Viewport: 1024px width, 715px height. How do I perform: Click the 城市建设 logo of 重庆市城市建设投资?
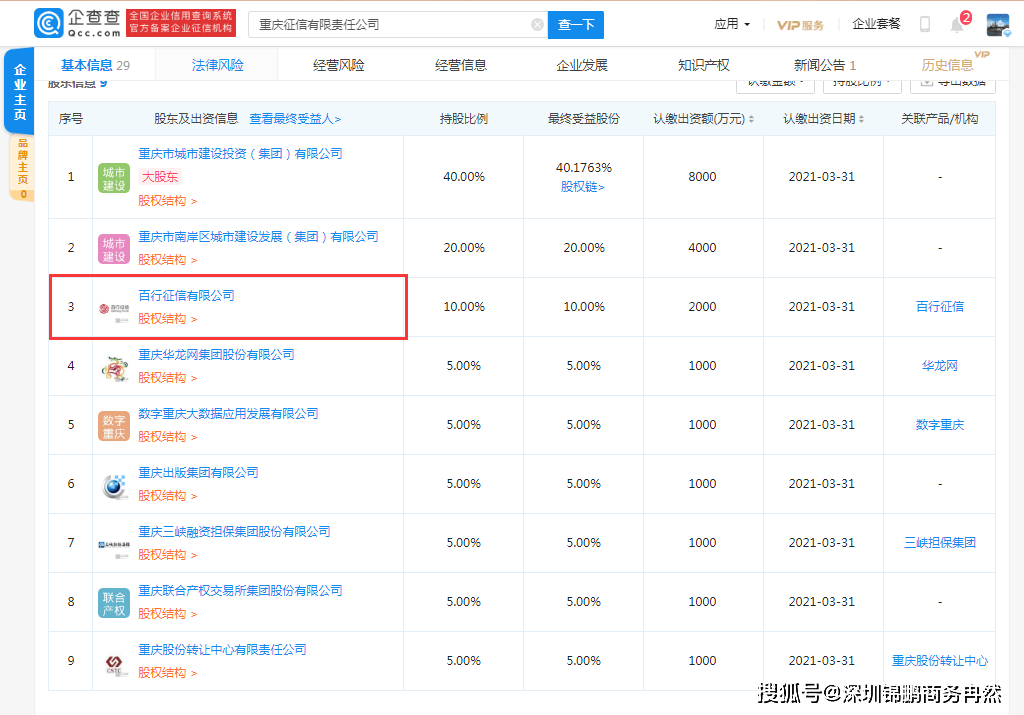click(x=114, y=178)
